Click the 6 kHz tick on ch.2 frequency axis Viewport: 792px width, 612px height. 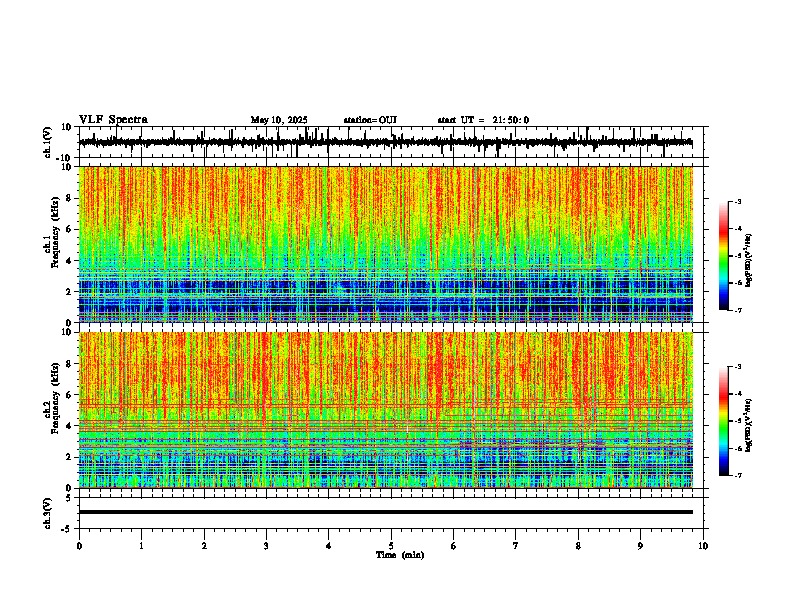click(x=69, y=394)
